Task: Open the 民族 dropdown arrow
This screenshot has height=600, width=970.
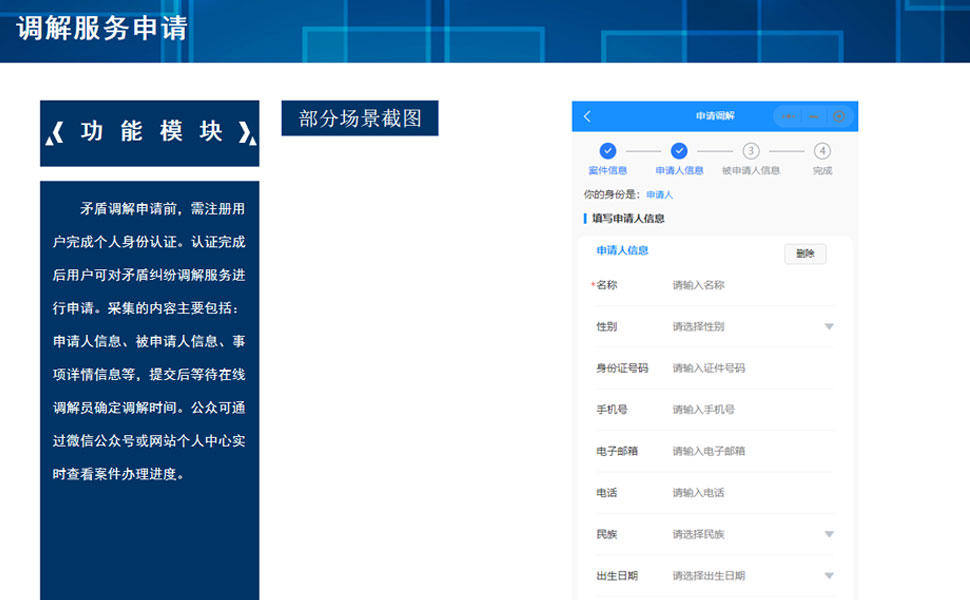Action: click(x=829, y=534)
